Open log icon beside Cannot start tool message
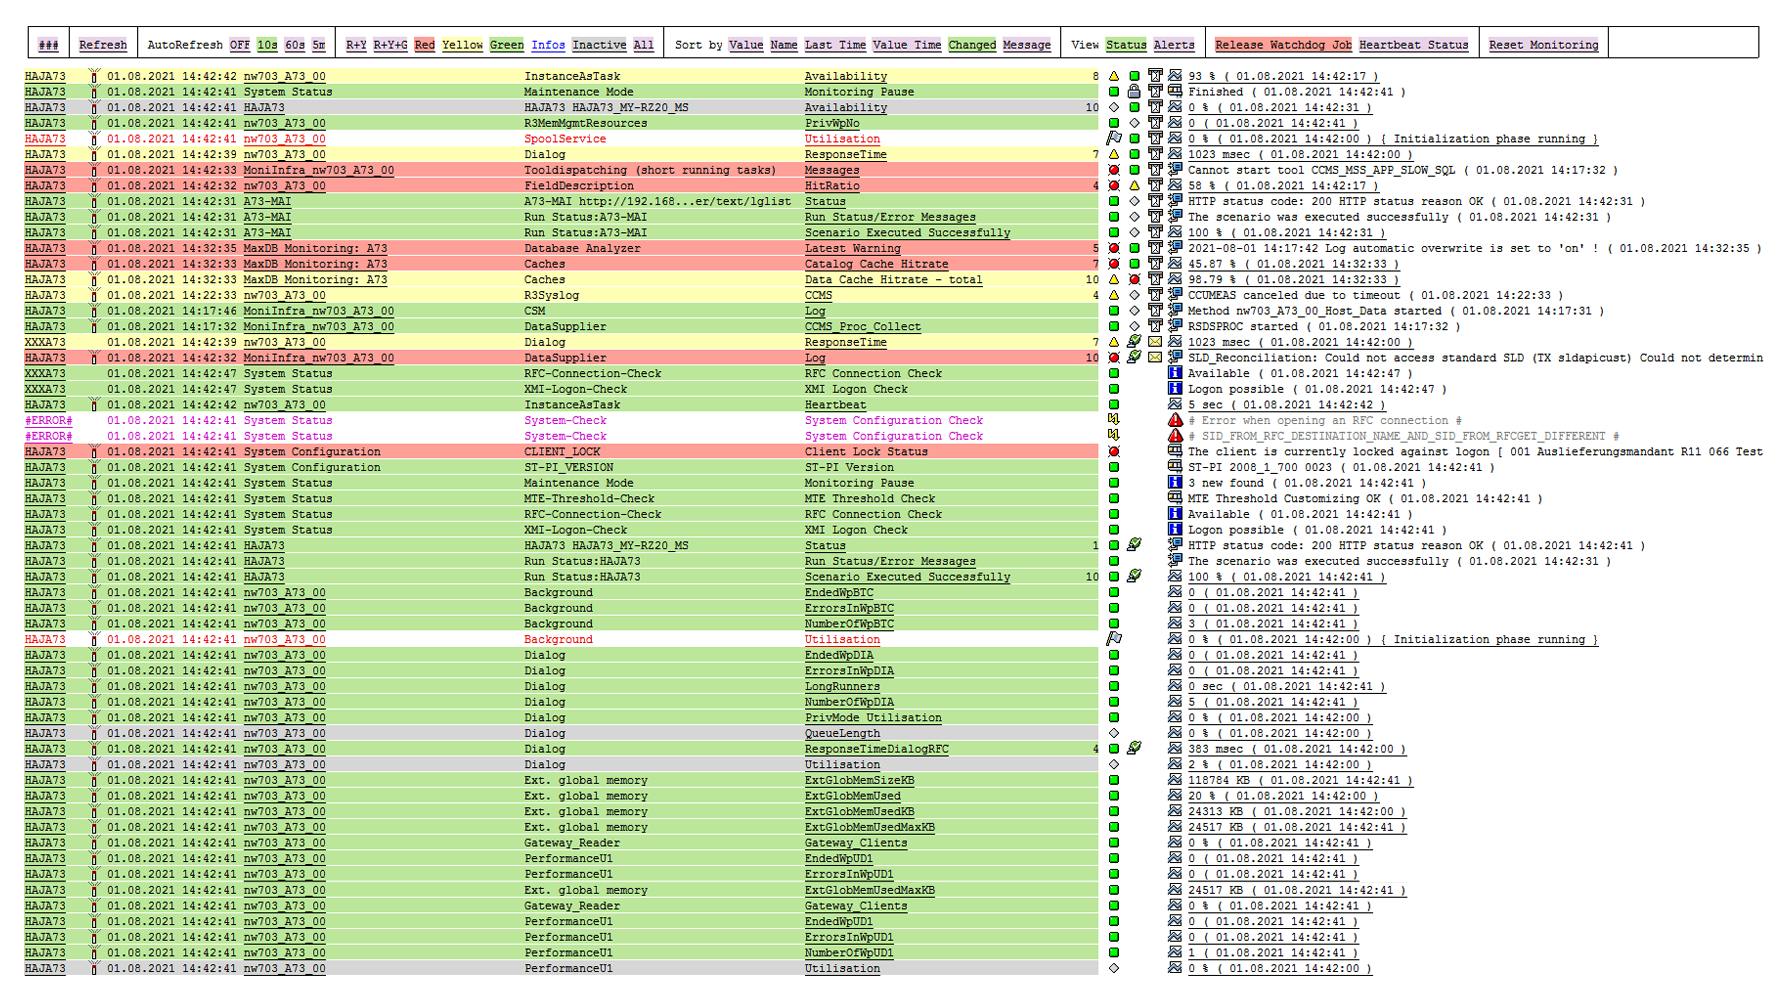The width and height of the screenshot is (1786, 1005). (1175, 170)
